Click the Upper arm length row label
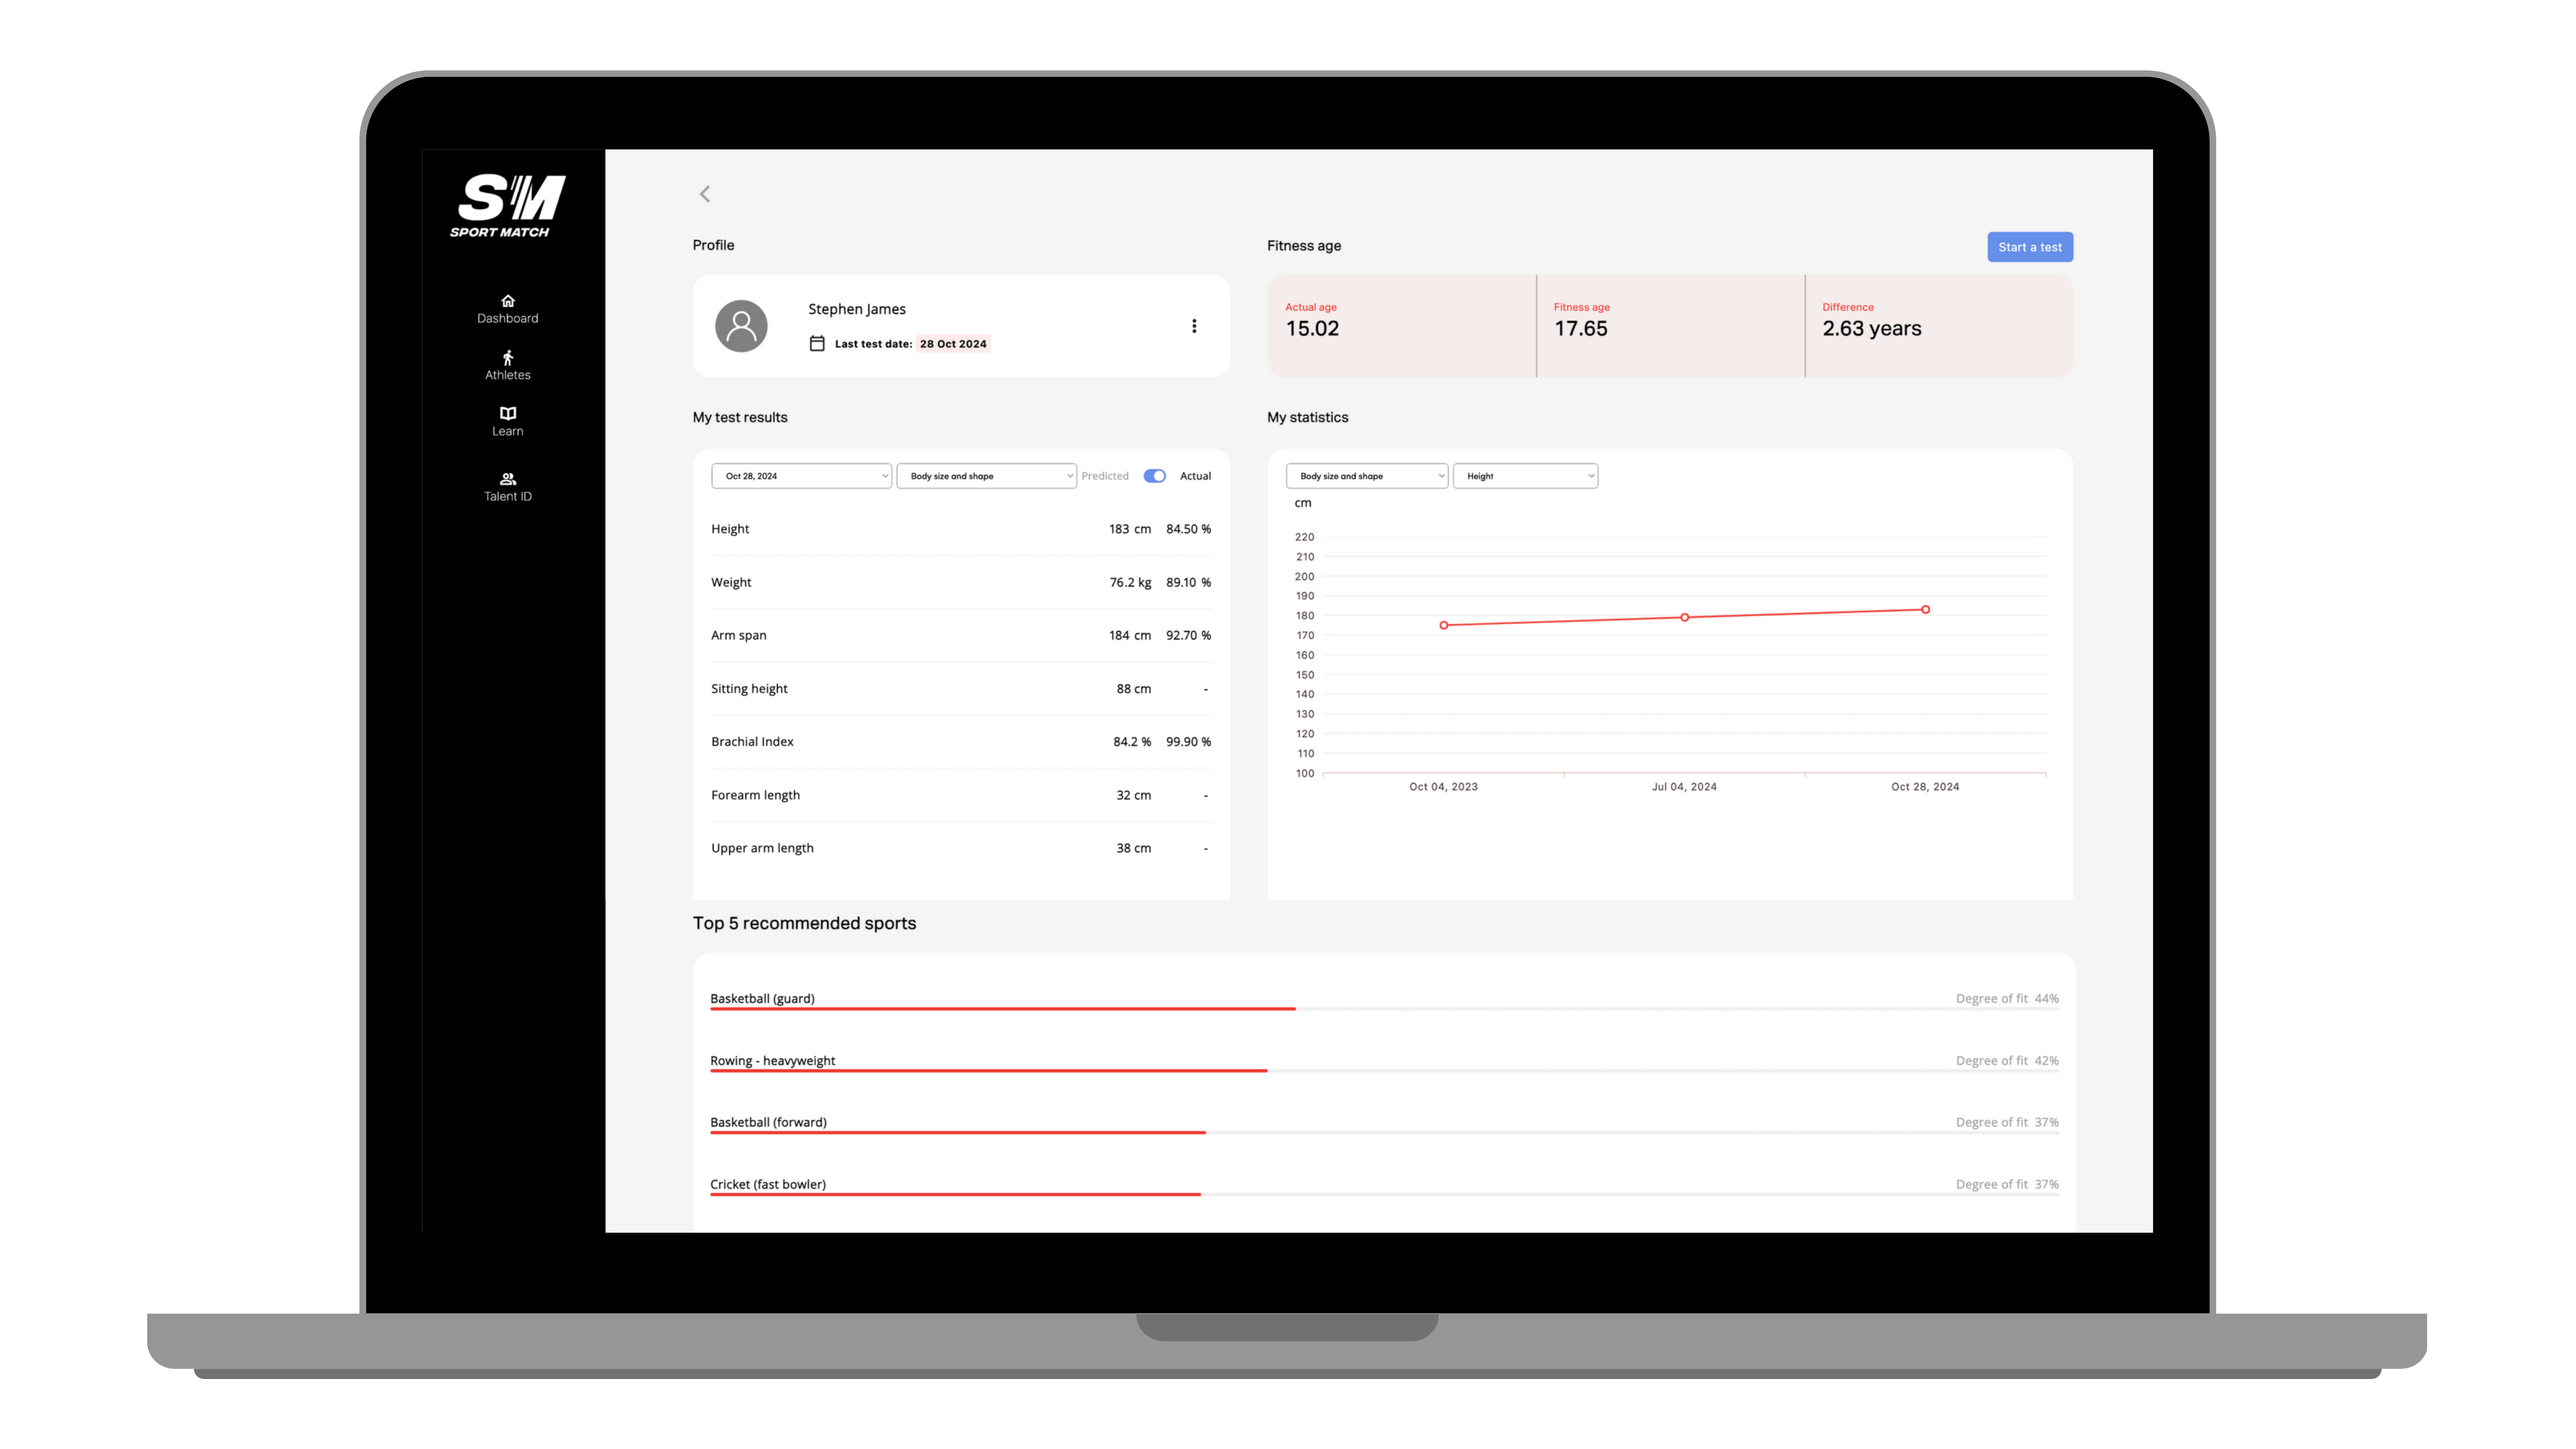The width and height of the screenshot is (2576, 1449). (x=762, y=848)
